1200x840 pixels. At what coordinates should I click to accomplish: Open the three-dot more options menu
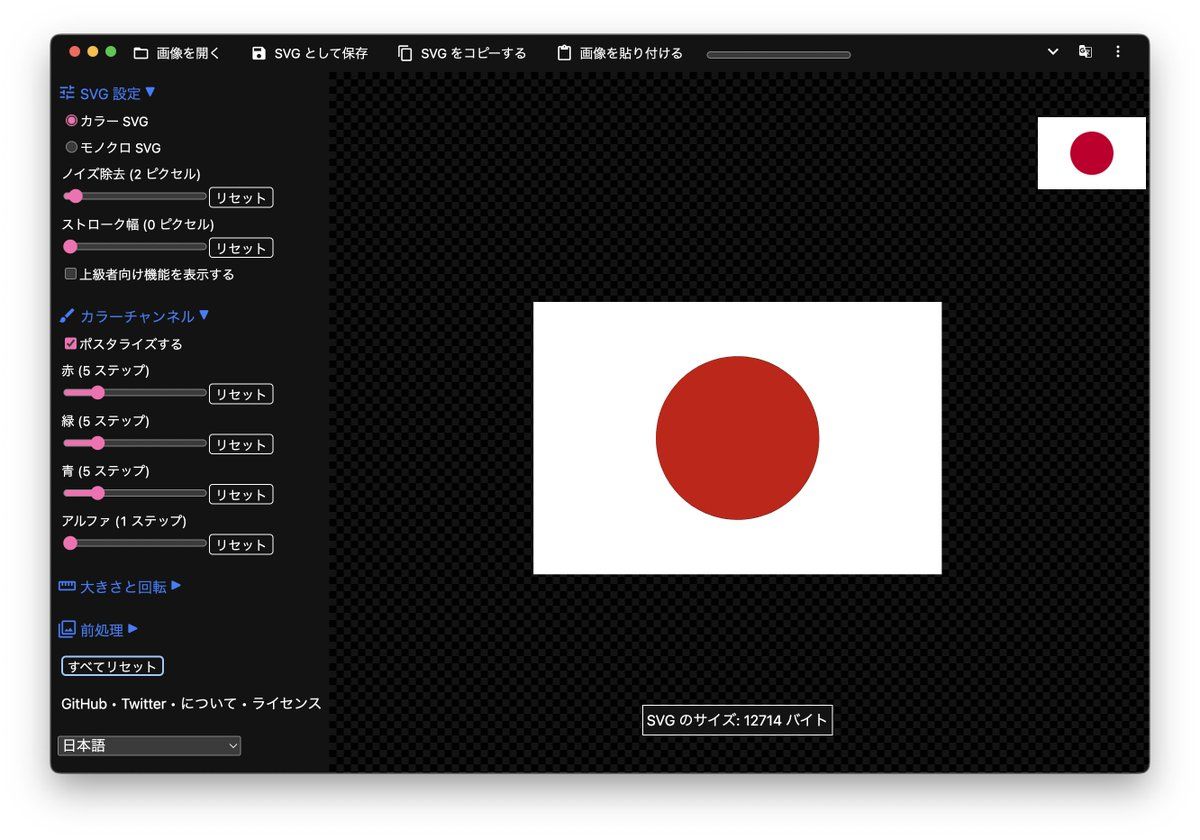[1118, 52]
